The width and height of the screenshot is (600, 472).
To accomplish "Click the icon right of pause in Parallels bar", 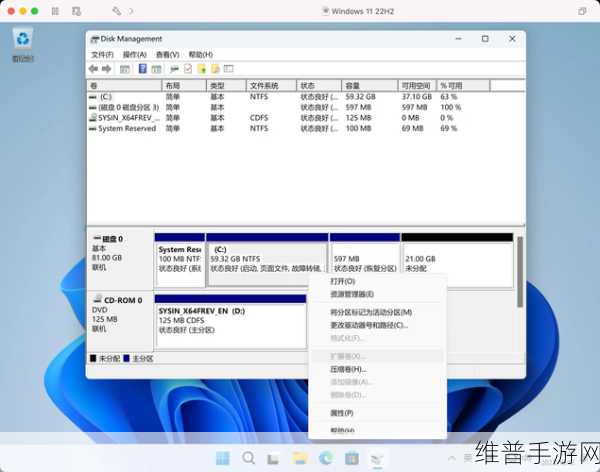I will click(77, 11).
